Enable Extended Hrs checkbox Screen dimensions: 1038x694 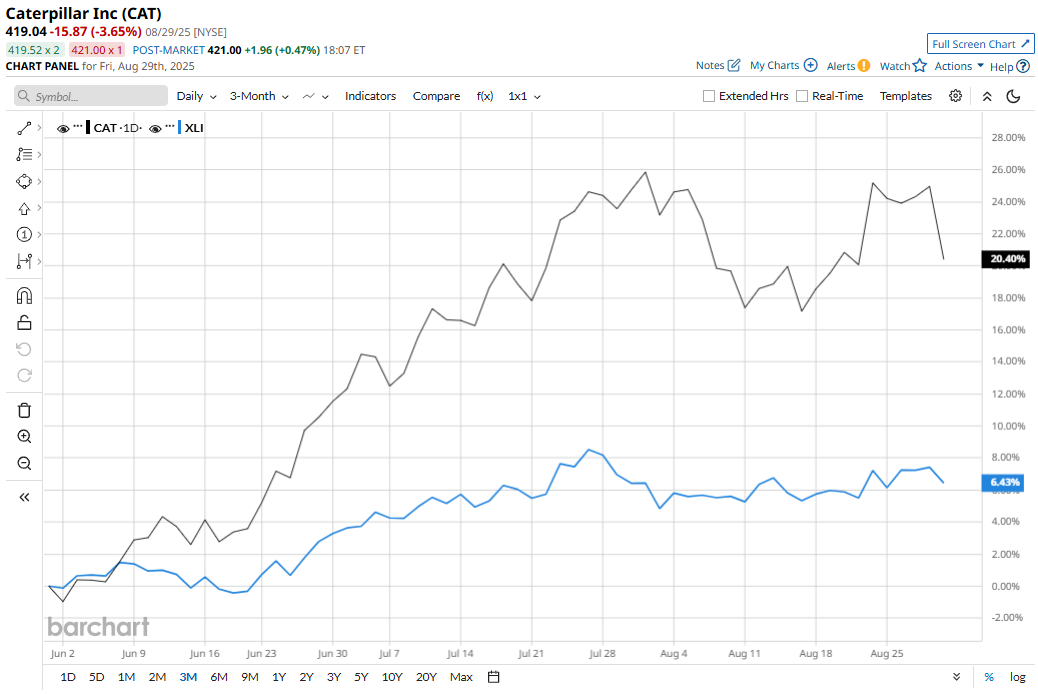(708, 96)
